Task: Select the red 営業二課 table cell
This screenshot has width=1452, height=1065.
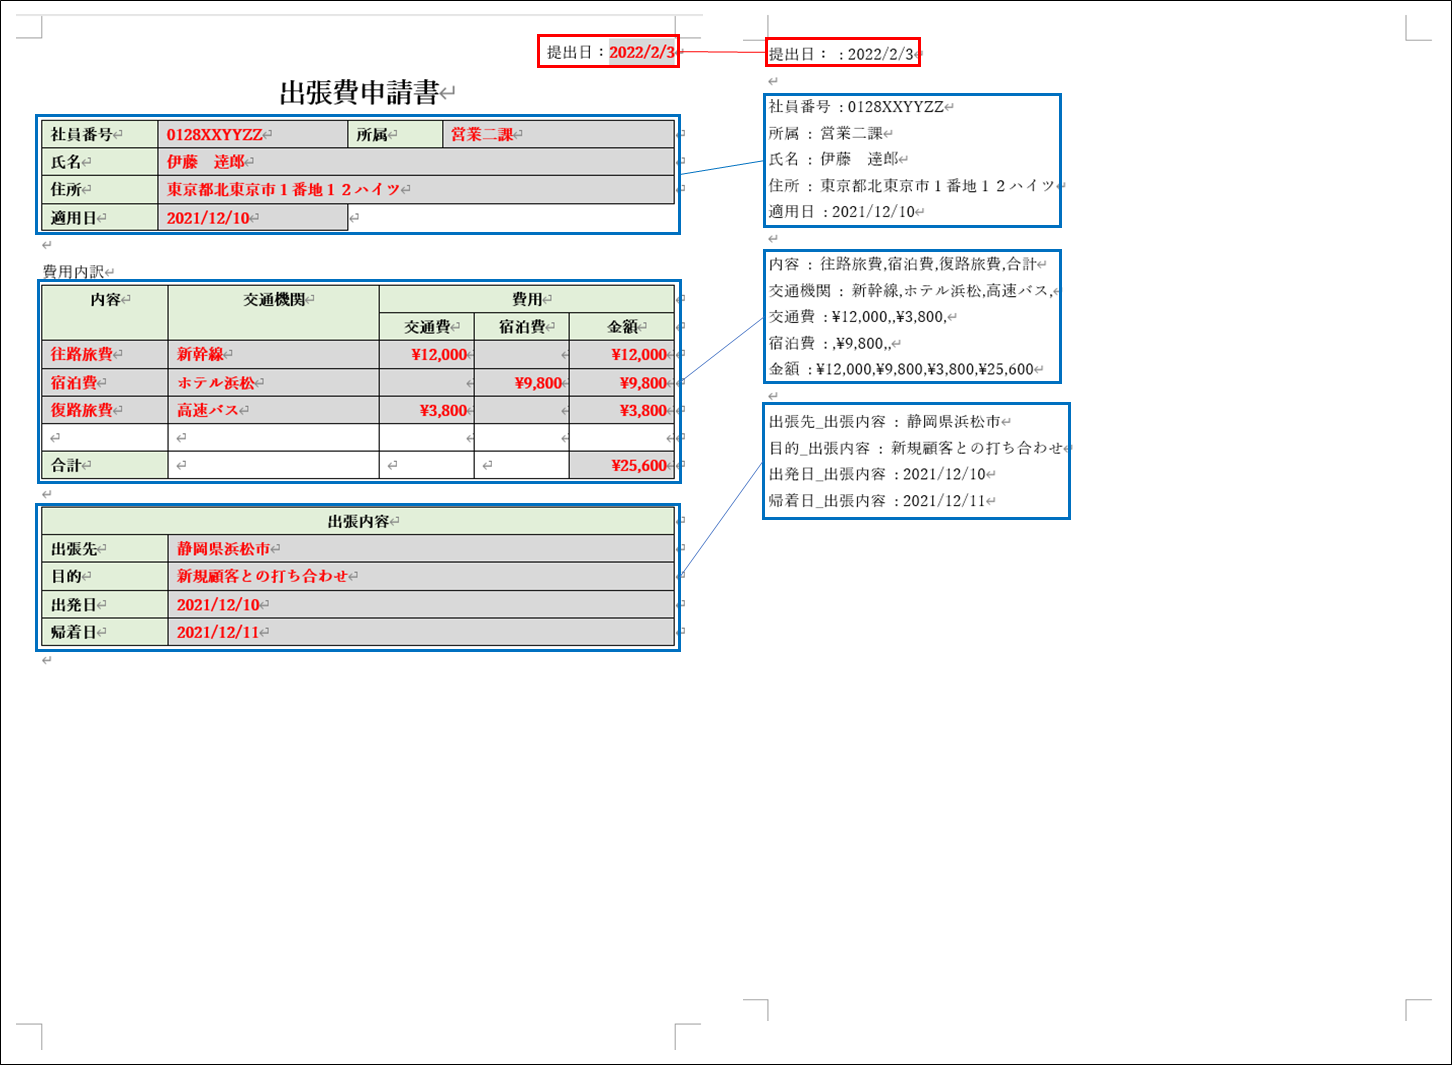Action: [x=558, y=134]
